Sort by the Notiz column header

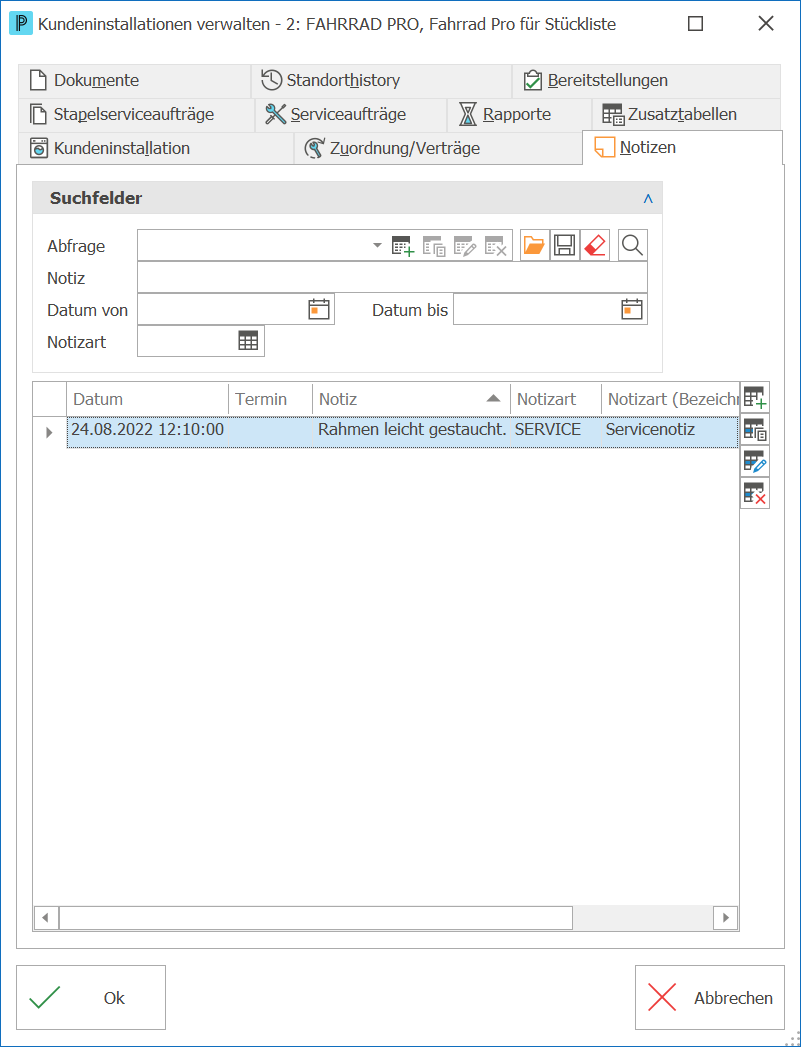411,399
